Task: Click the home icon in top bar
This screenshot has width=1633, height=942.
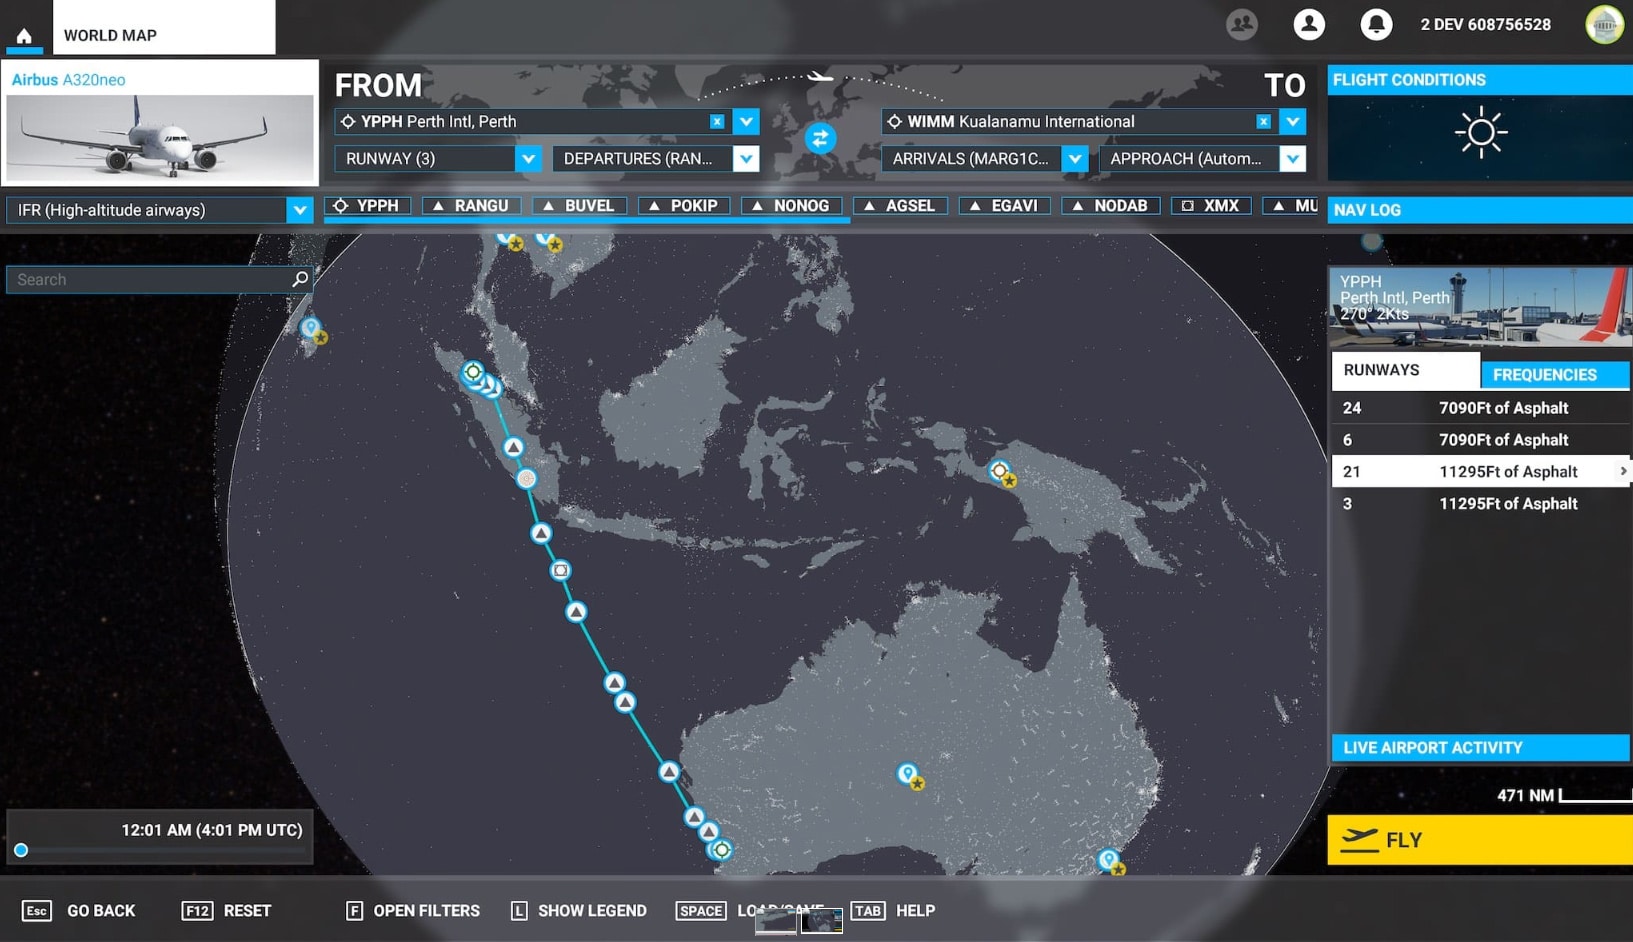Action: click(x=24, y=35)
